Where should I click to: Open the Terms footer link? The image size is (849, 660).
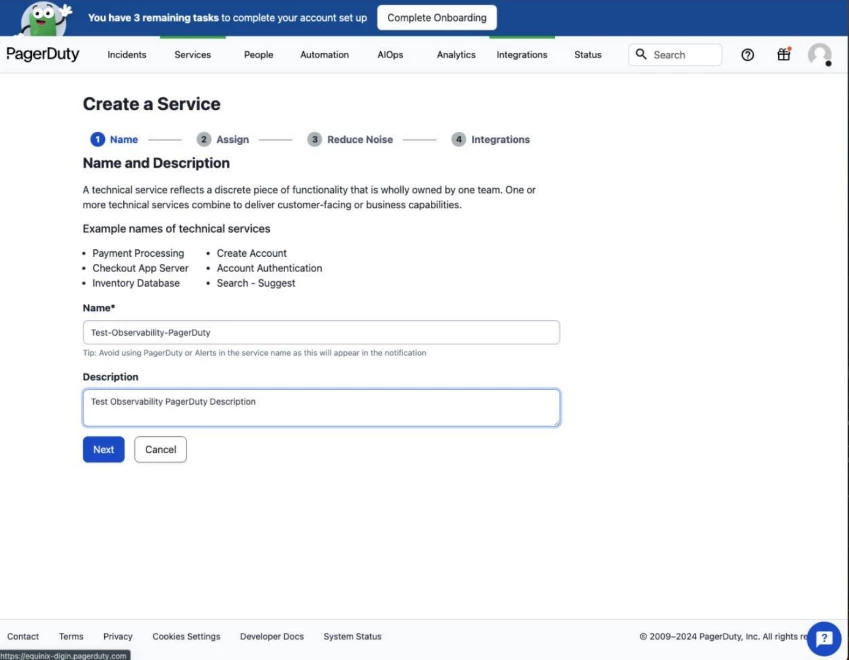coord(71,636)
